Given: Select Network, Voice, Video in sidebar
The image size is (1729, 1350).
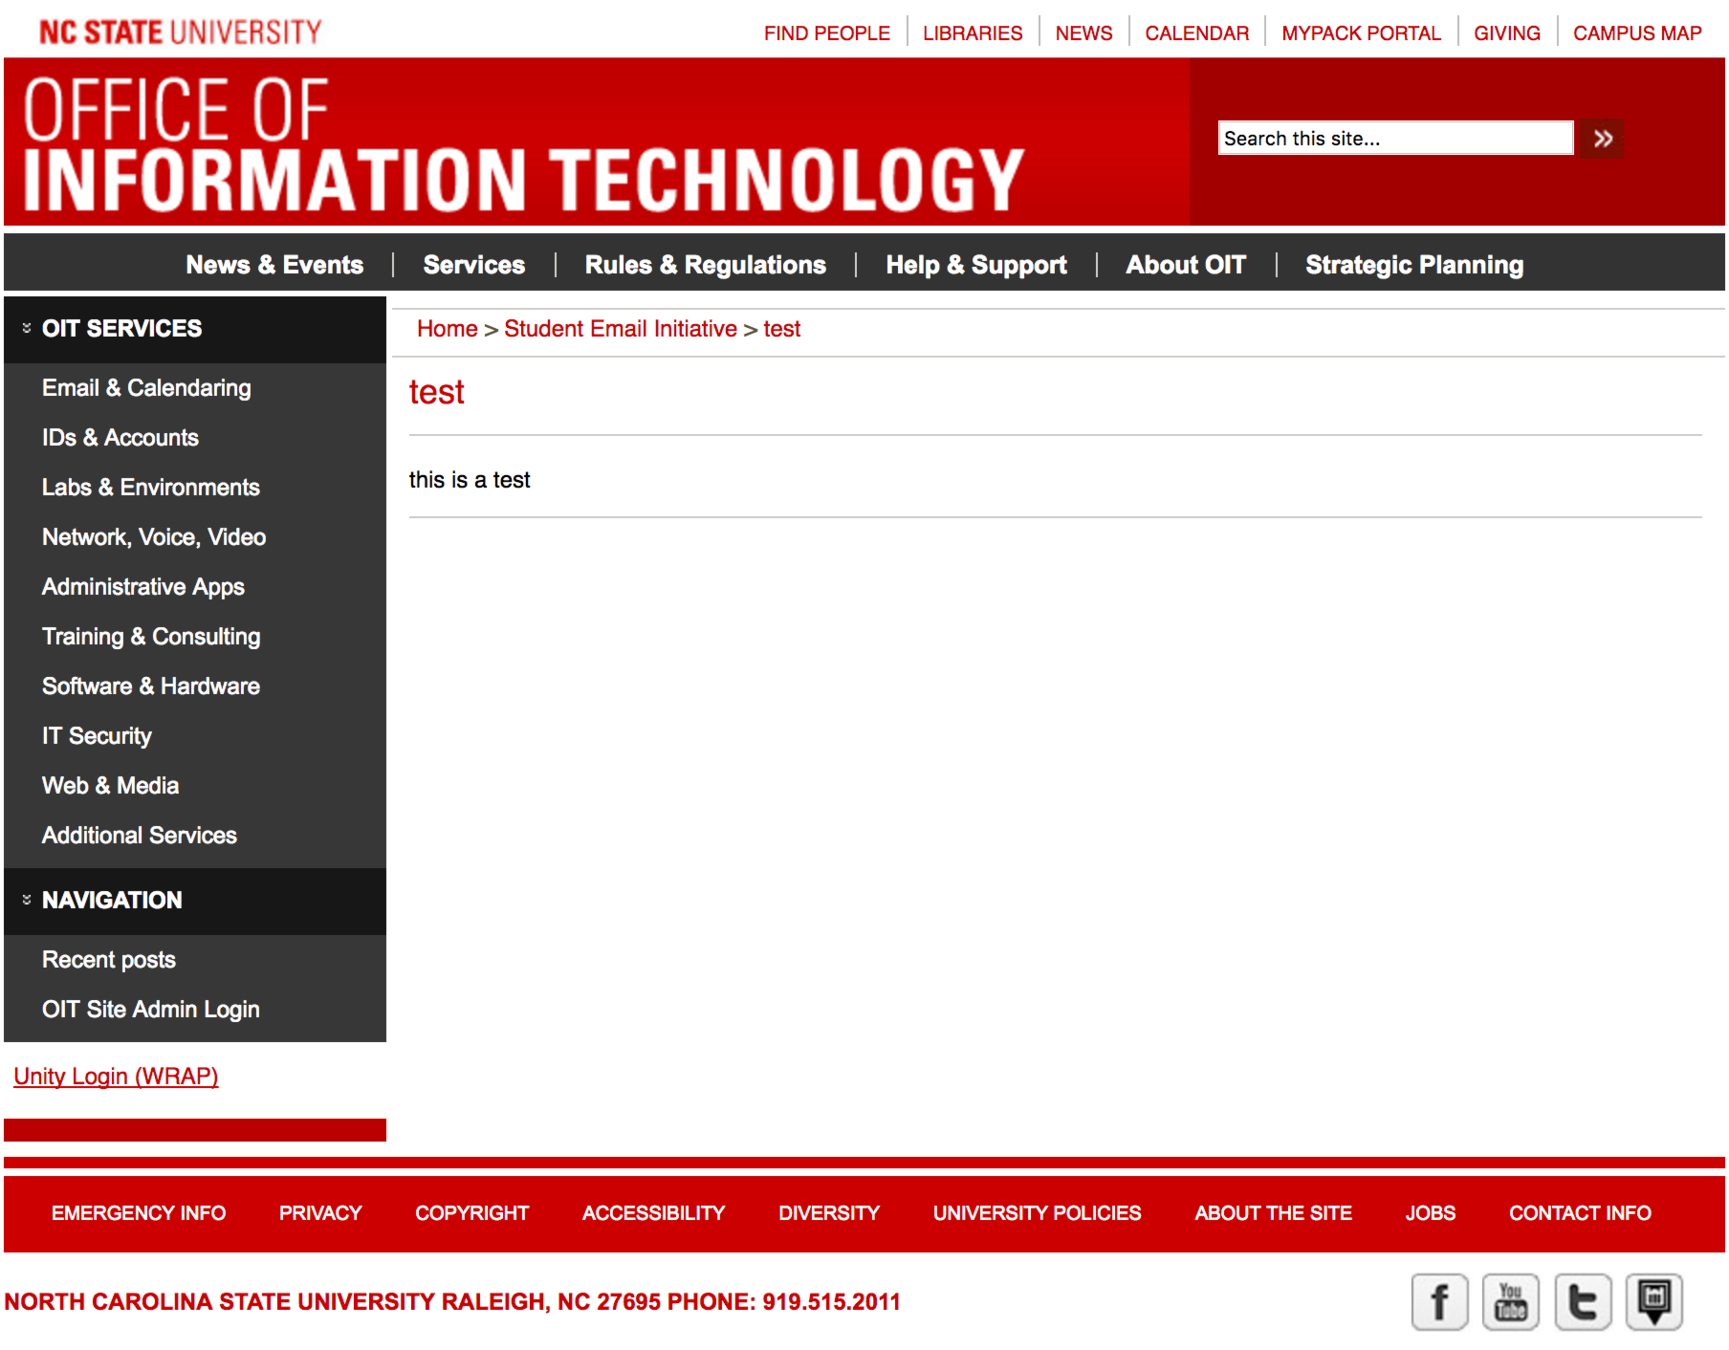Looking at the screenshot, I should point(154,537).
